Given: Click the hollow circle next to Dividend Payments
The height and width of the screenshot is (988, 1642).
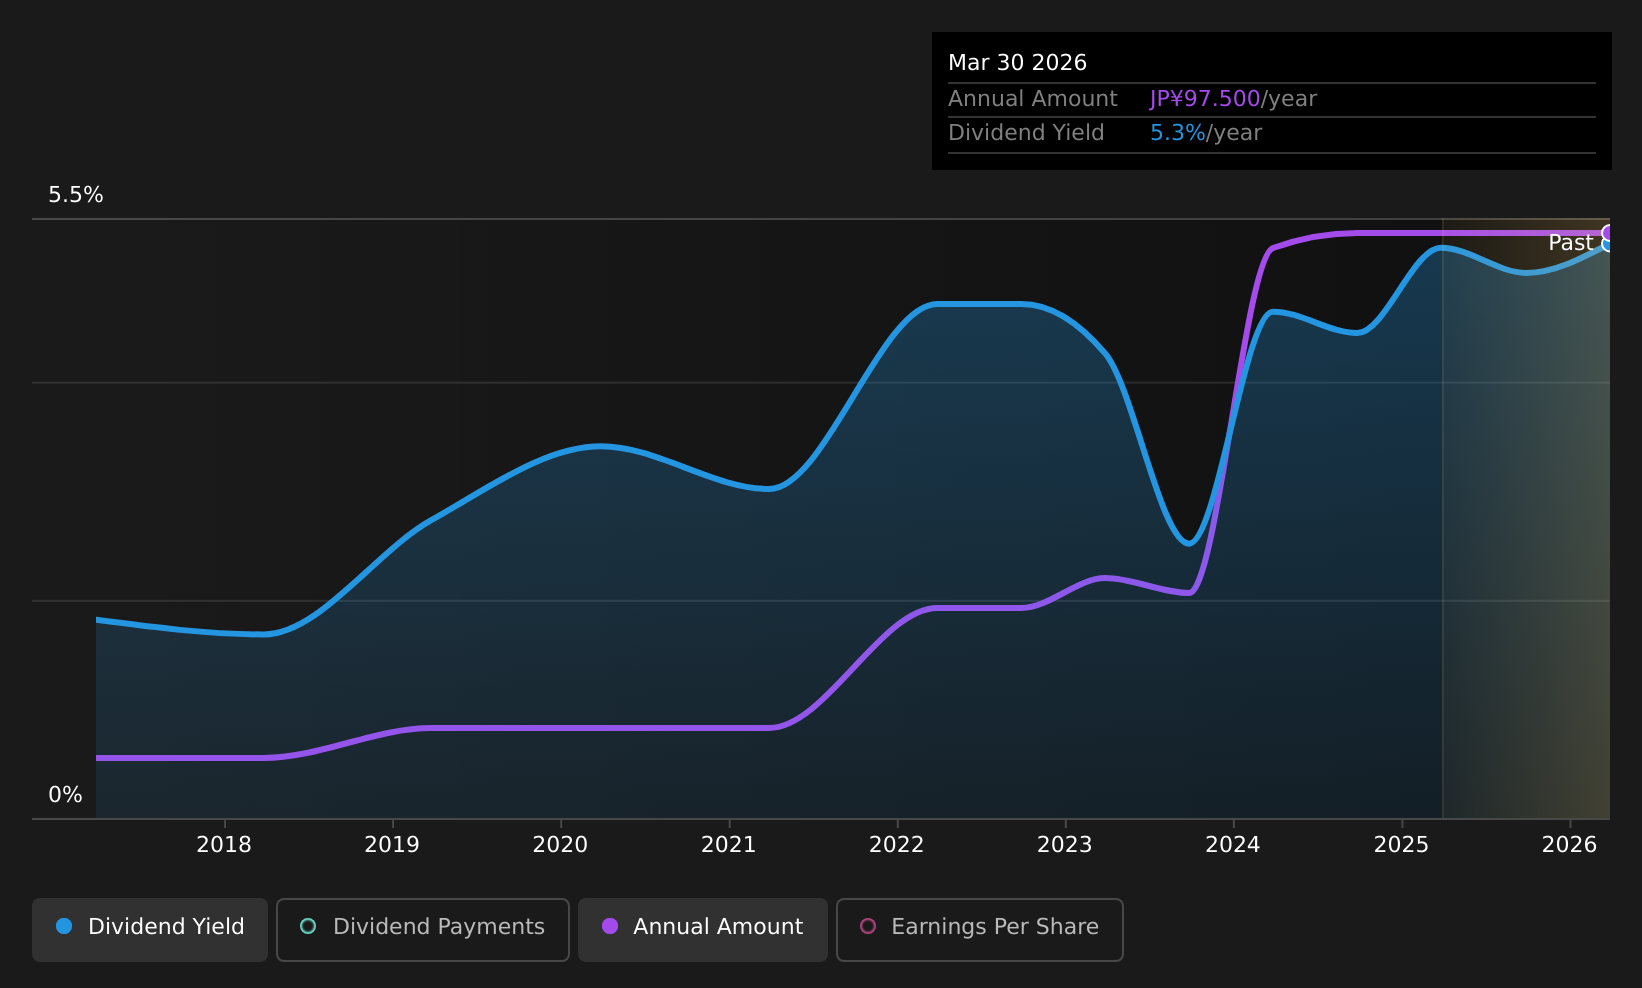Looking at the screenshot, I should pyautogui.click(x=309, y=927).
